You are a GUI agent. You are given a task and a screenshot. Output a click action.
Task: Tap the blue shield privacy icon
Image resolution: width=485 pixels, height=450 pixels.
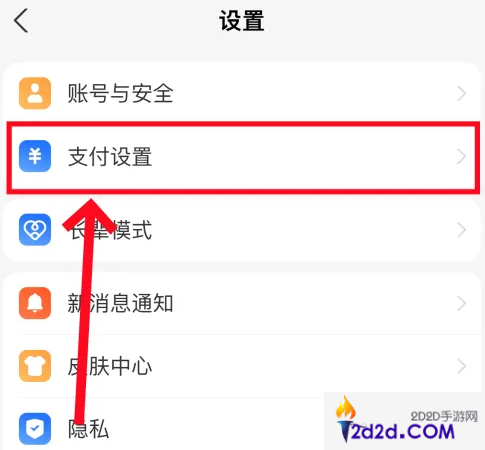click(35, 429)
